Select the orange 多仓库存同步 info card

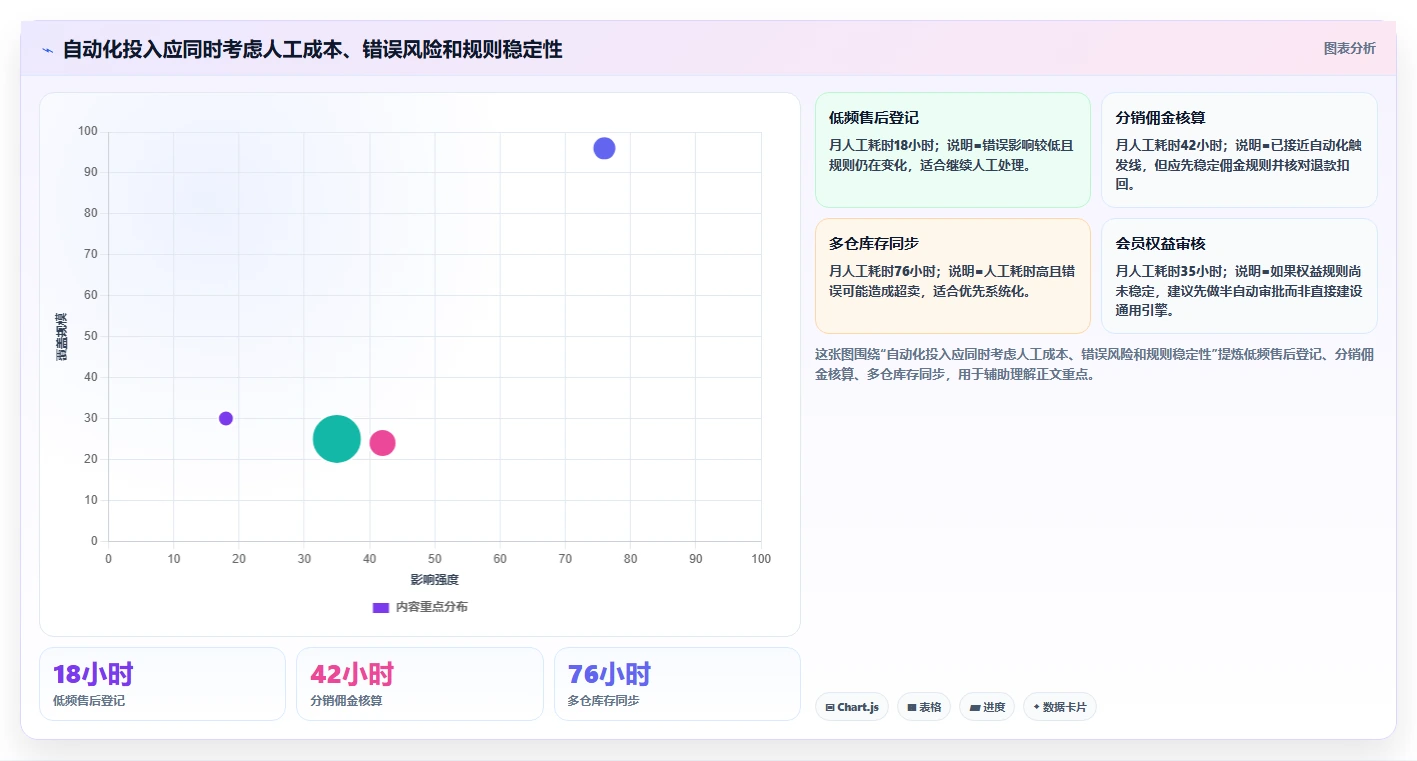(x=953, y=276)
